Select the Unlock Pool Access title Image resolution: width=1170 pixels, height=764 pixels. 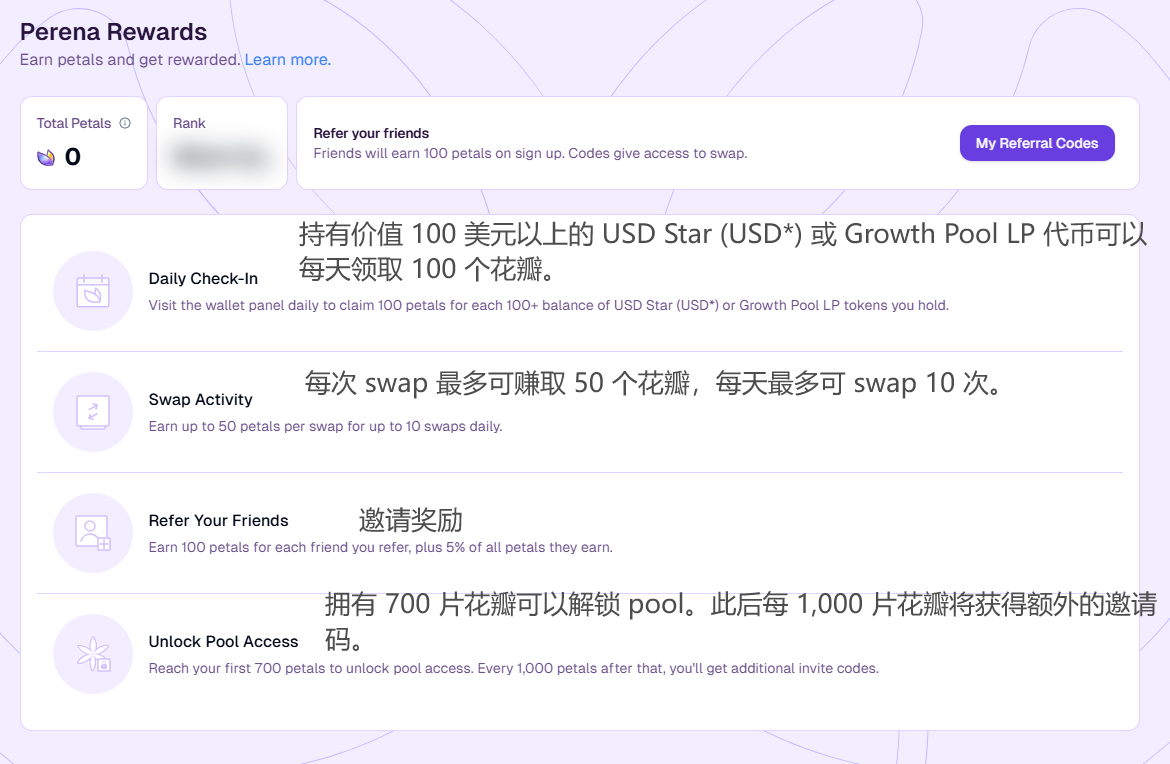pos(223,642)
